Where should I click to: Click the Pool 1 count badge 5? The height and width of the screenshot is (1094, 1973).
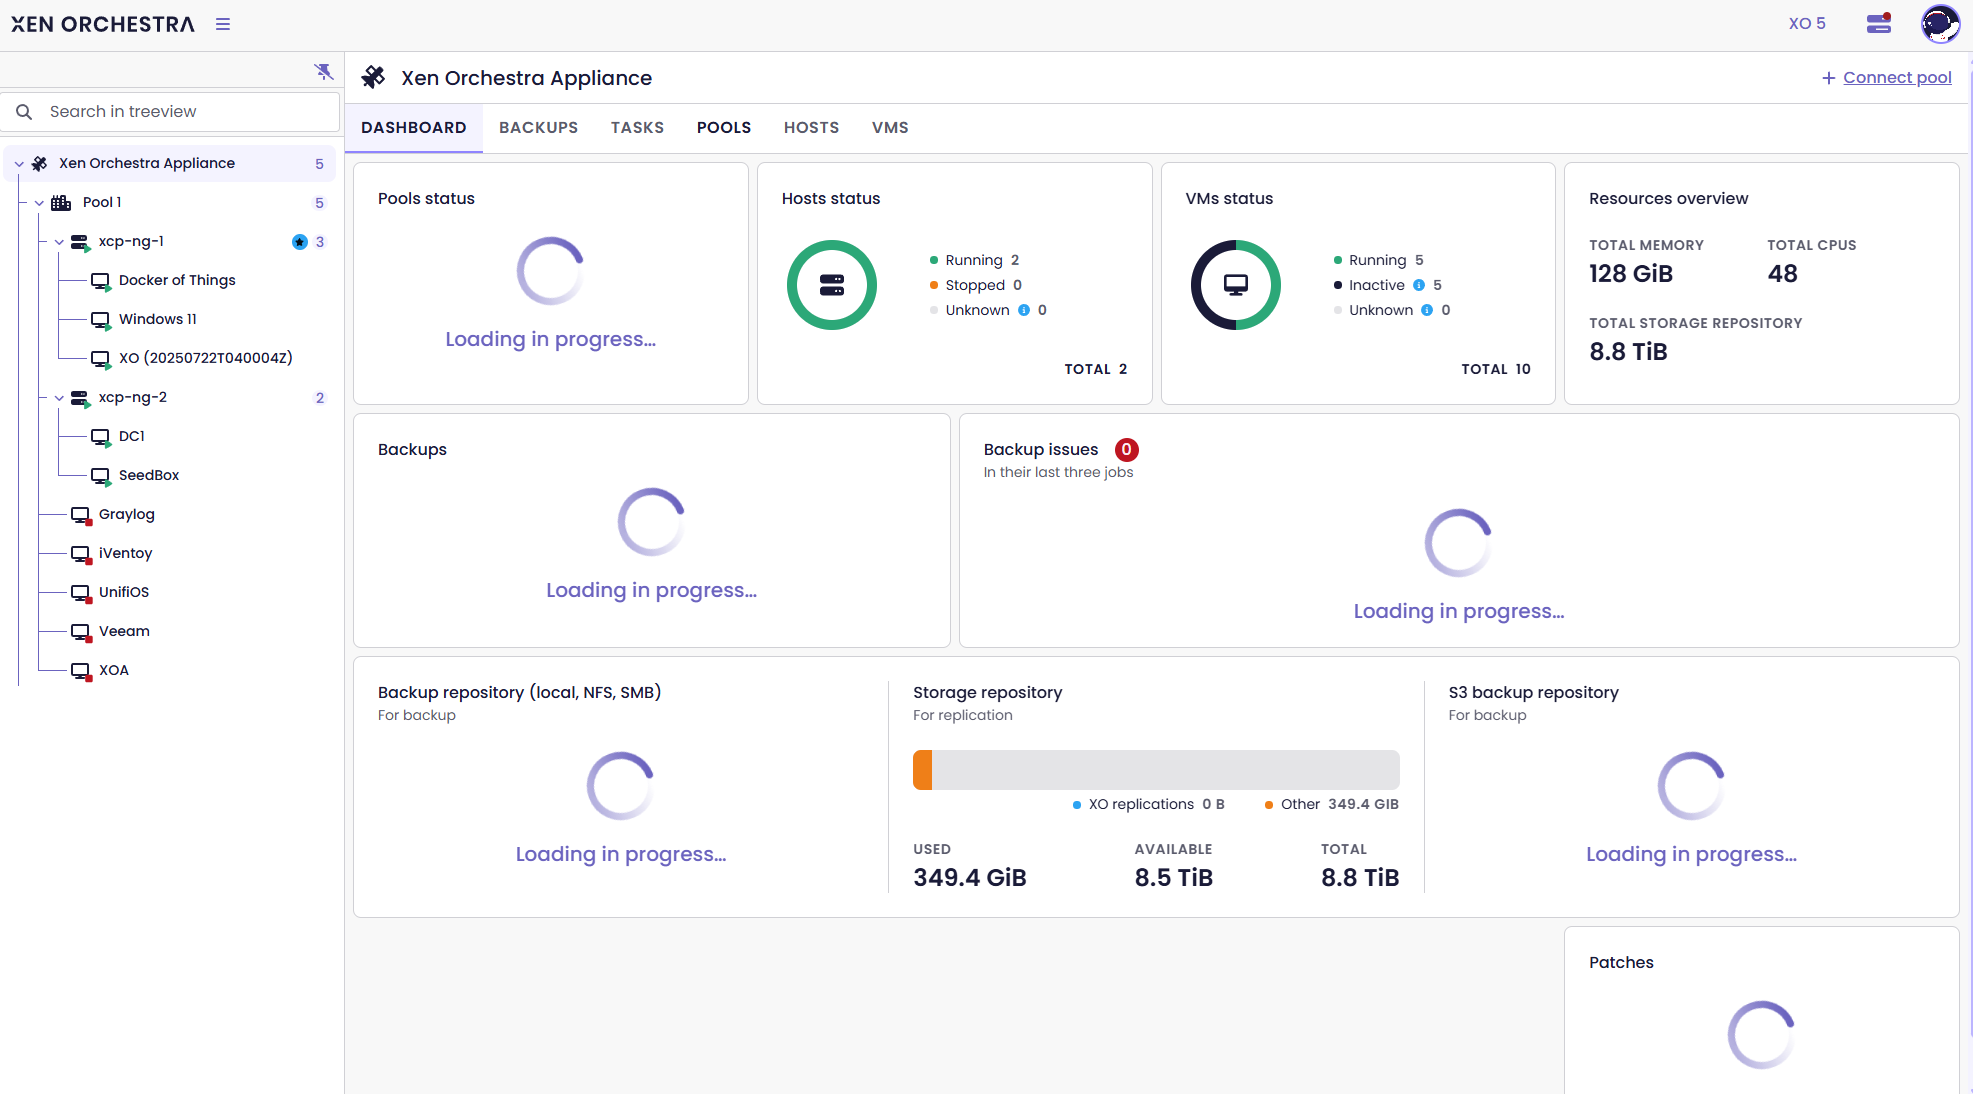click(319, 203)
